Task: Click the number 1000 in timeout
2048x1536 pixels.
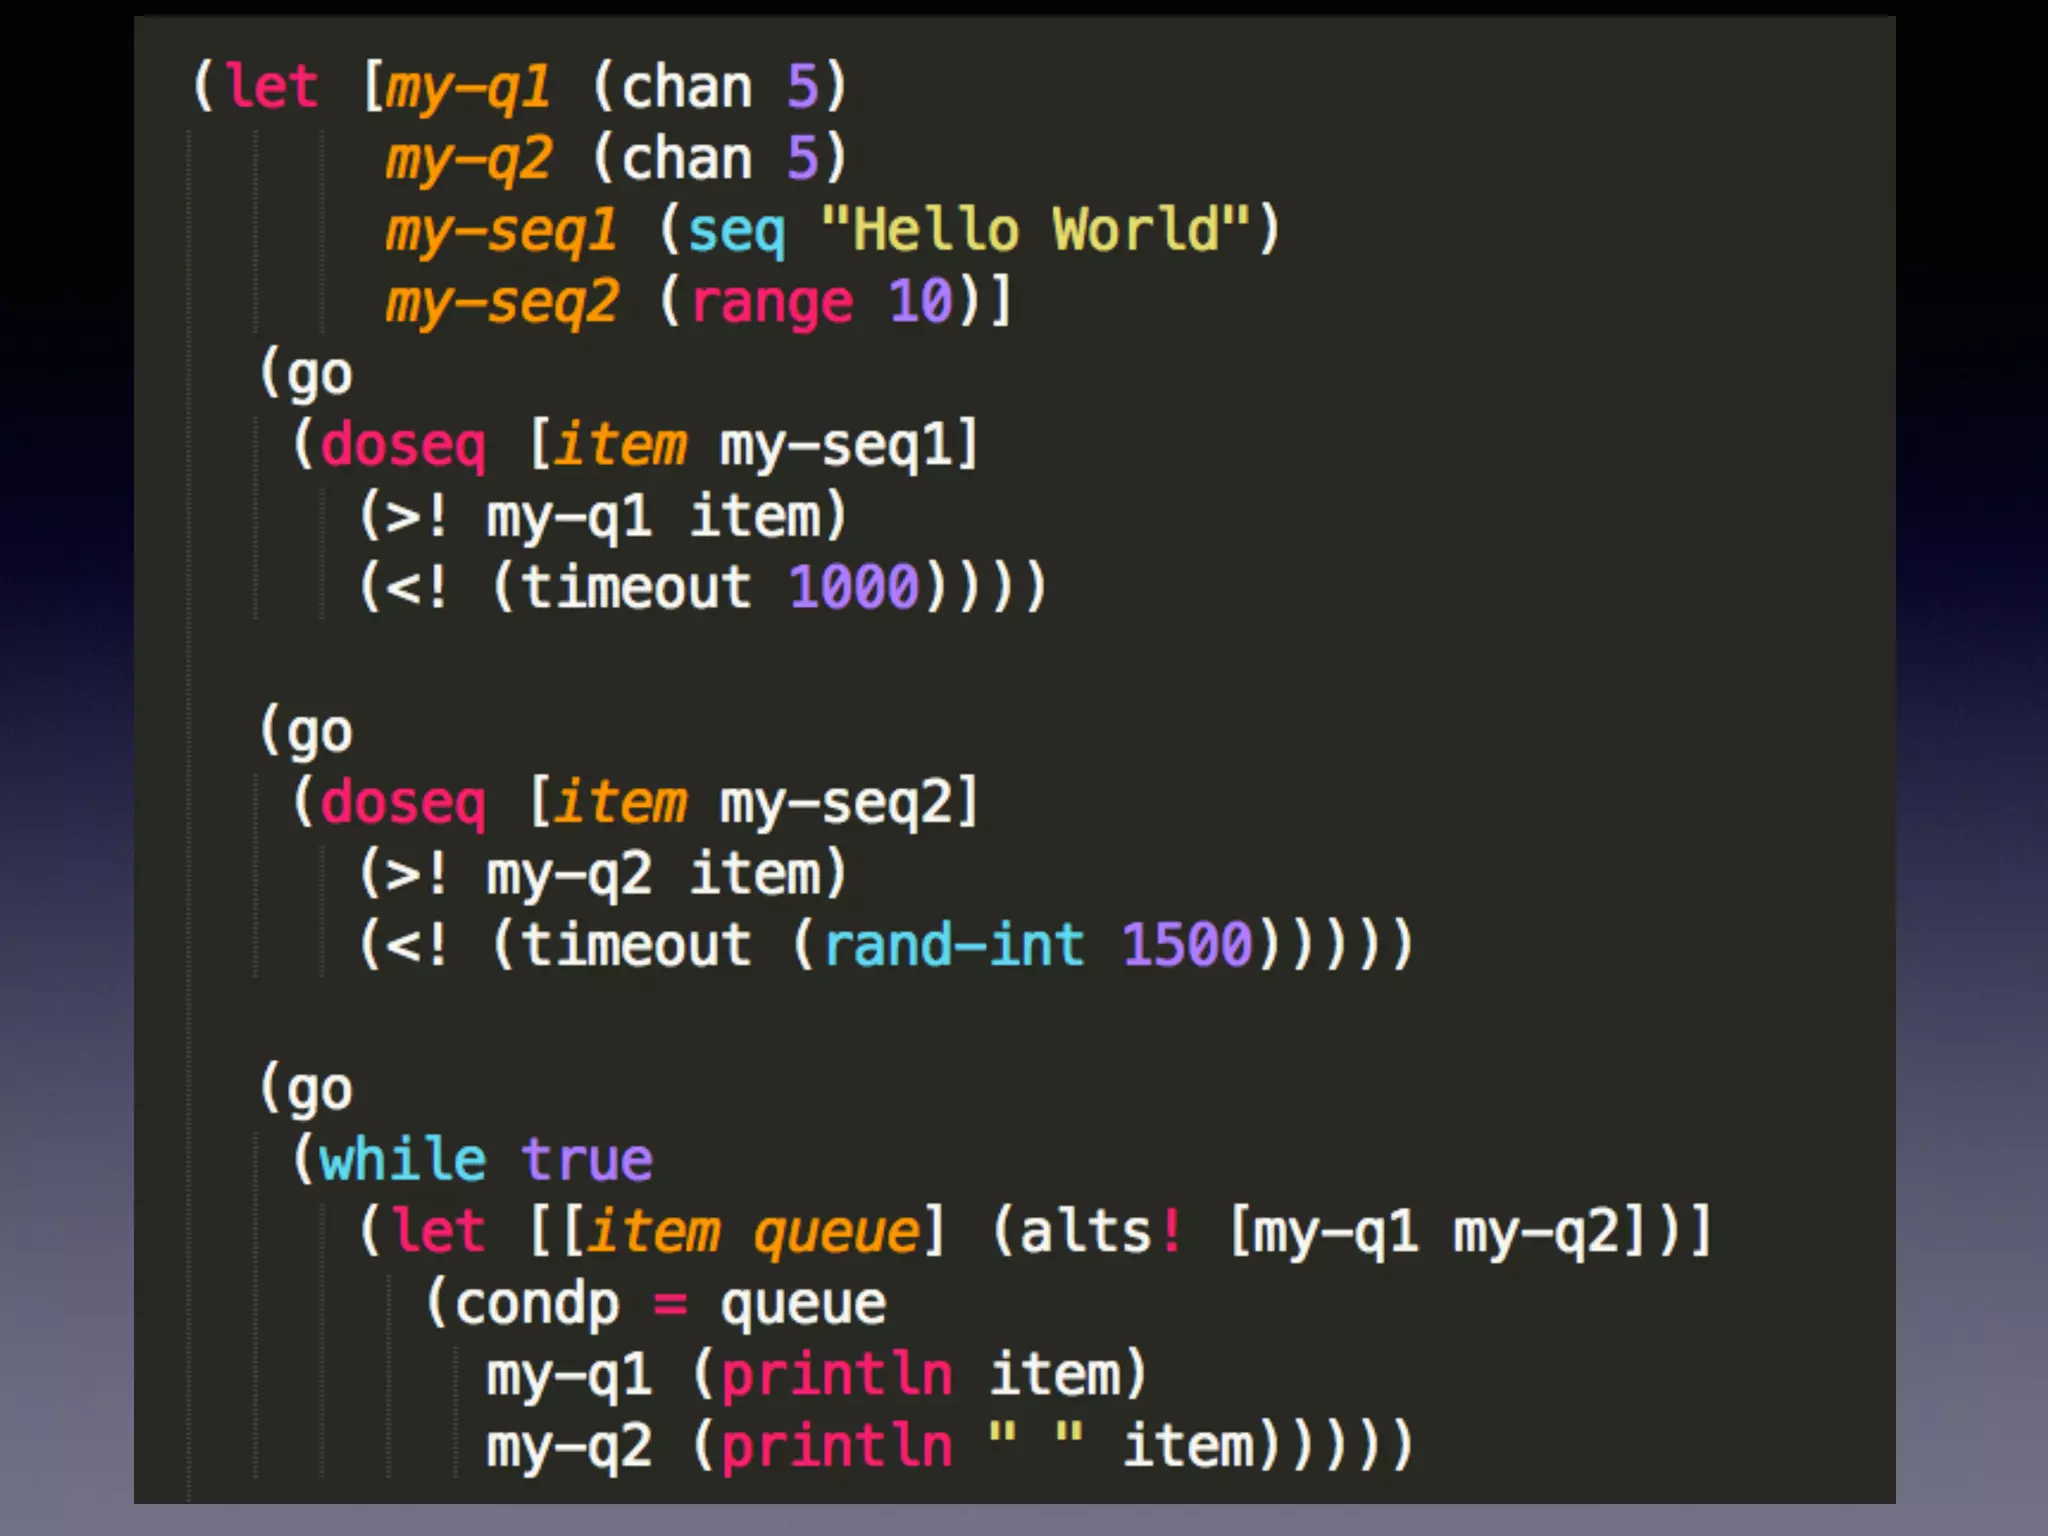Action: (853, 586)
